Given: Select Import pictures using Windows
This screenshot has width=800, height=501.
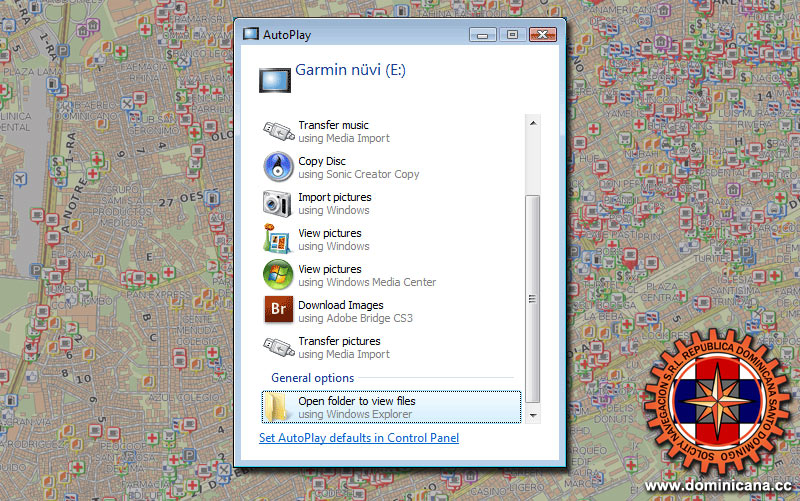Looking at the screenshot, I should coord(392,203).
